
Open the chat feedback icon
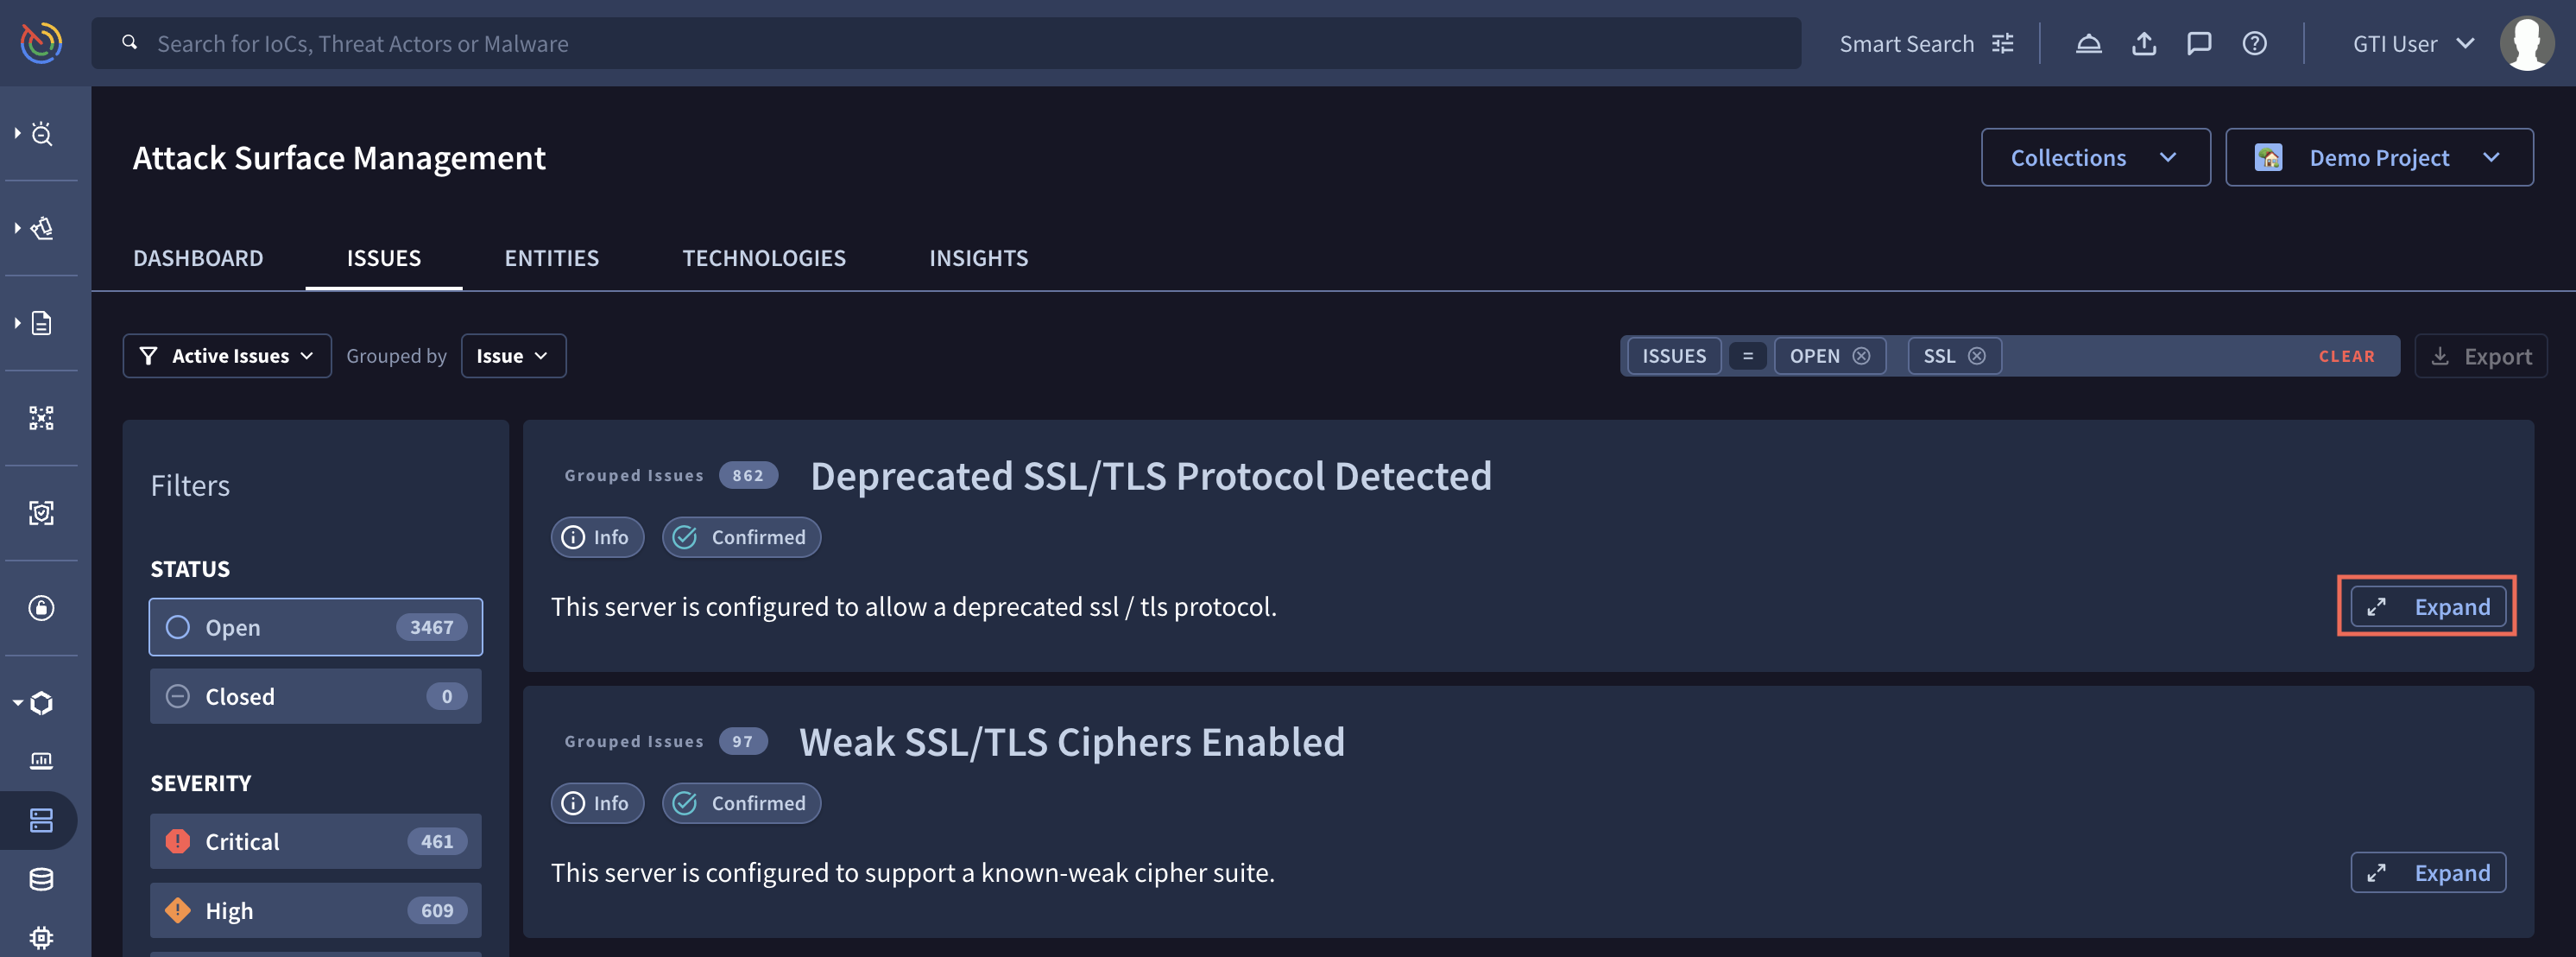2198,44
